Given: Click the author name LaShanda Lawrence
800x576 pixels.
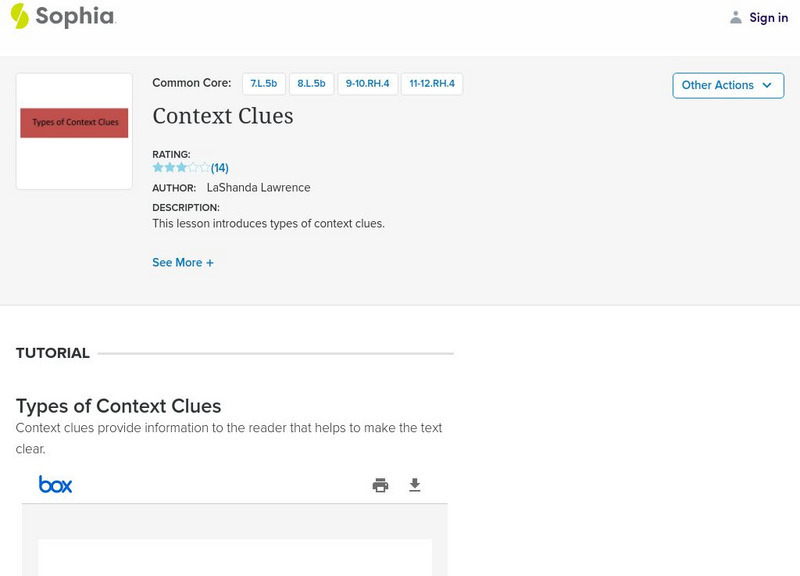Looking at the screenshot, I should [x=258, y=188].
